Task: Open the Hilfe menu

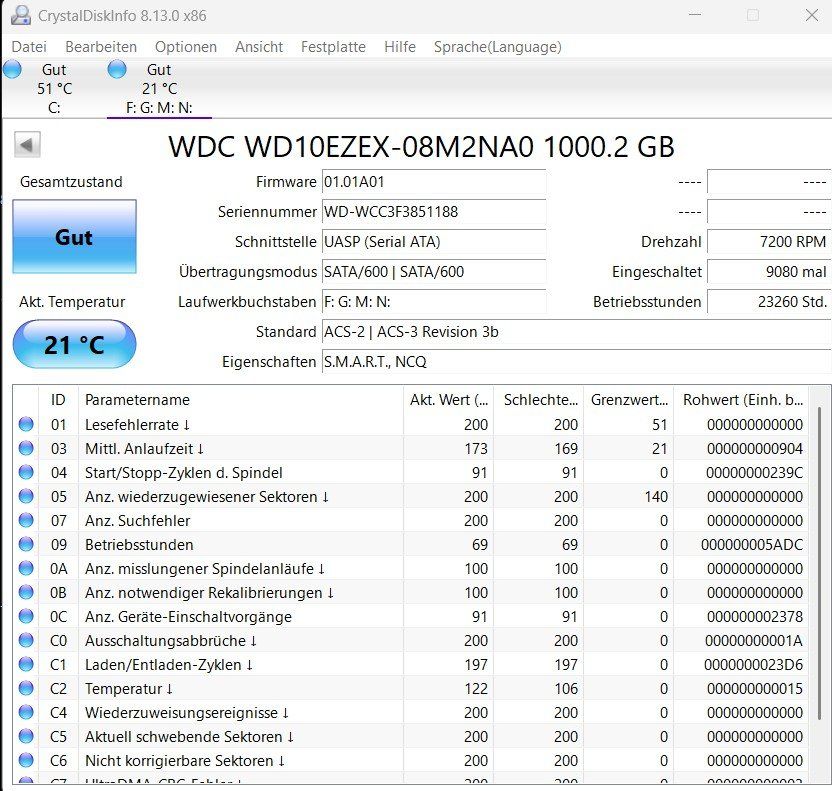Action: tap(400, 47)
